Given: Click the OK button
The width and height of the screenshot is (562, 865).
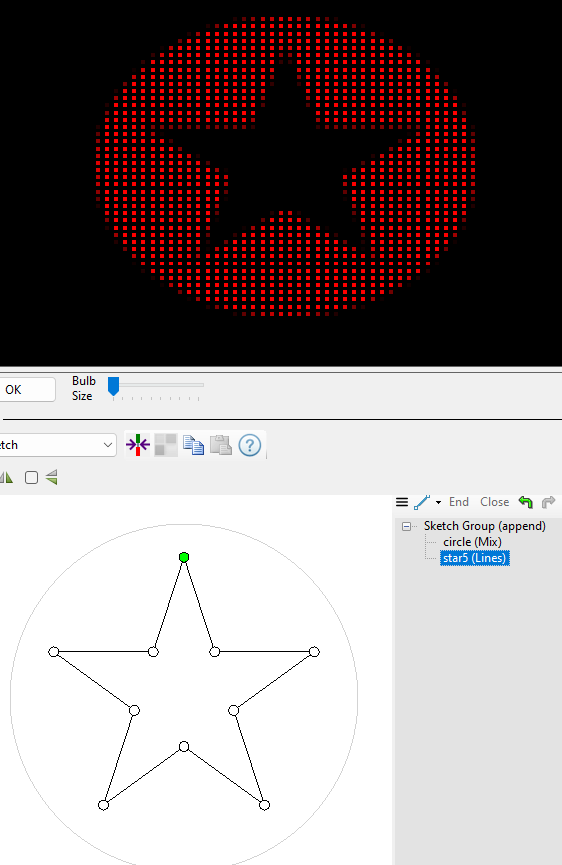Looking at the screenshot, I should click(27, 389).
